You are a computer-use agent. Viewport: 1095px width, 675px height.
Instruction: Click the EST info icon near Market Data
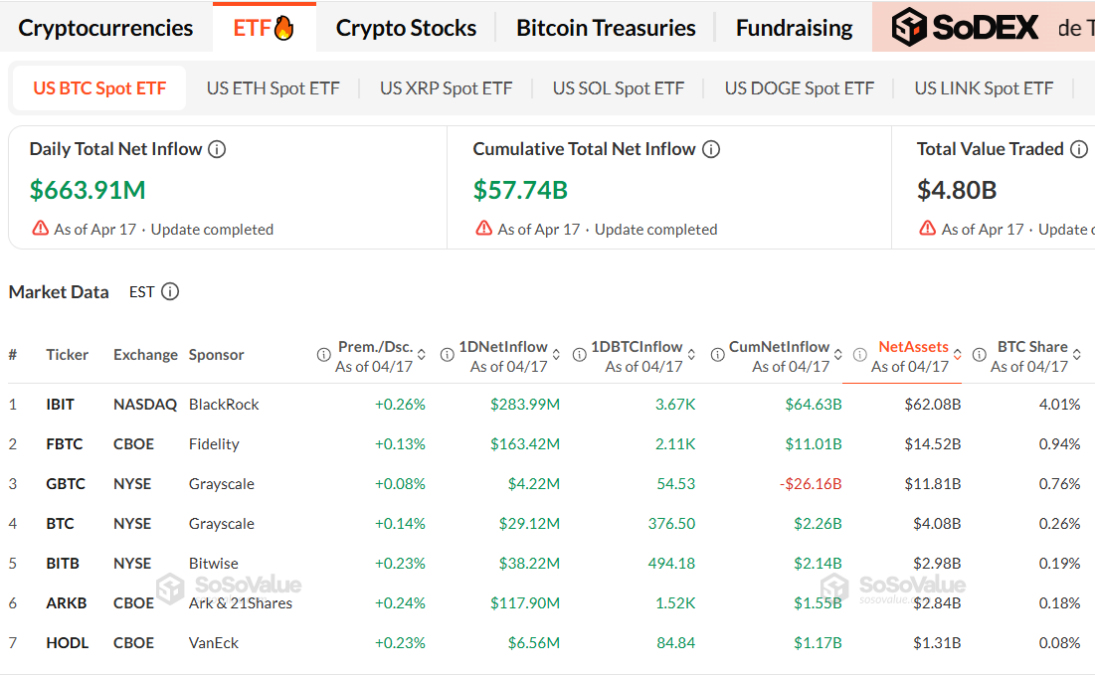(x=169, y=292)
